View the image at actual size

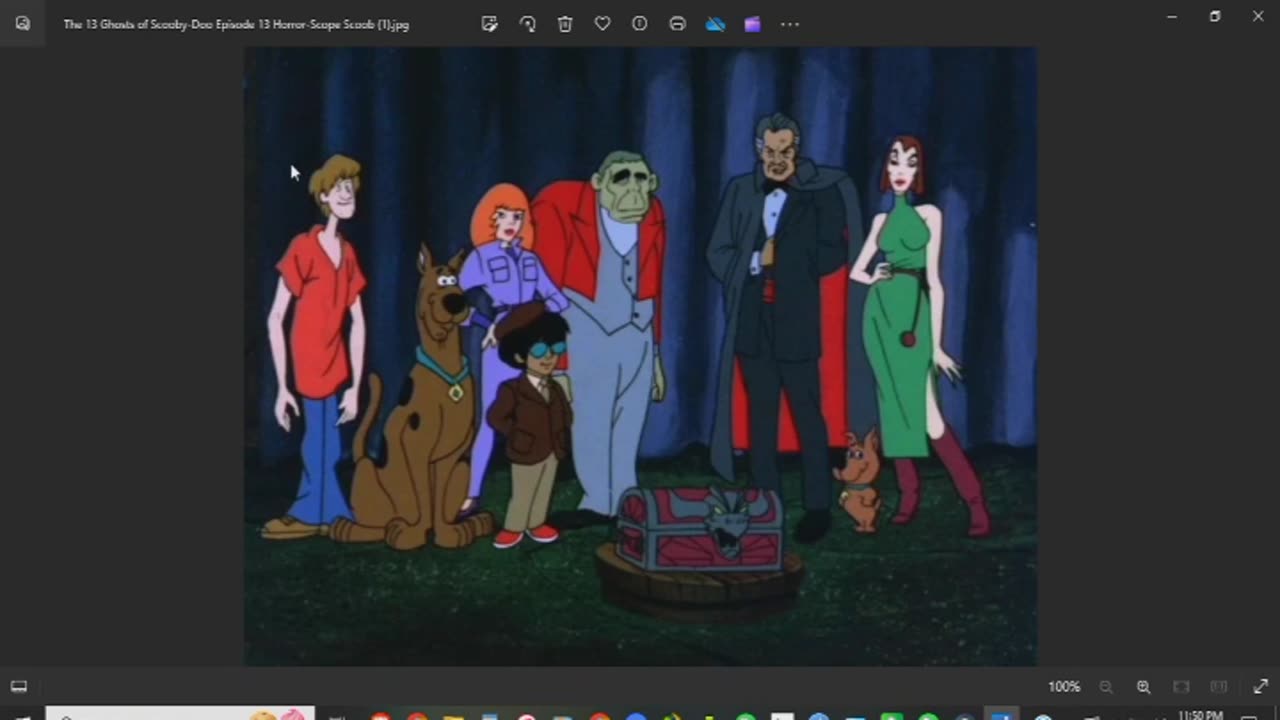coord(1218,687)
